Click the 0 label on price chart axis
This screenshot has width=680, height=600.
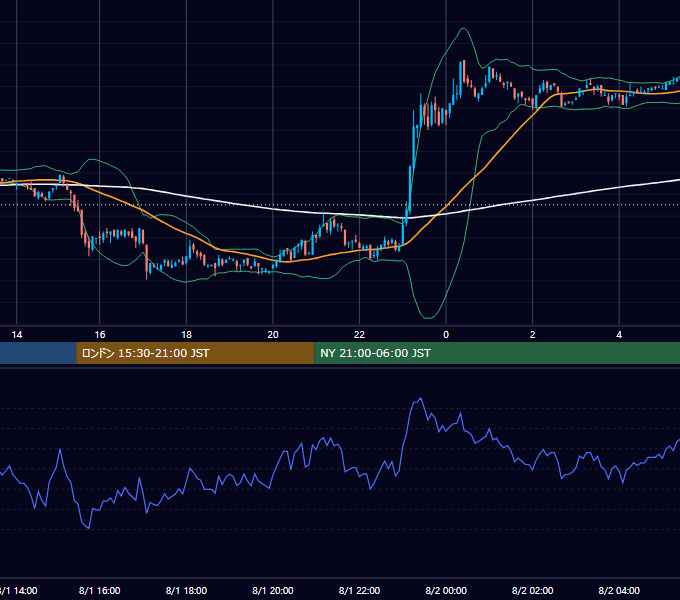coord(446,335)
